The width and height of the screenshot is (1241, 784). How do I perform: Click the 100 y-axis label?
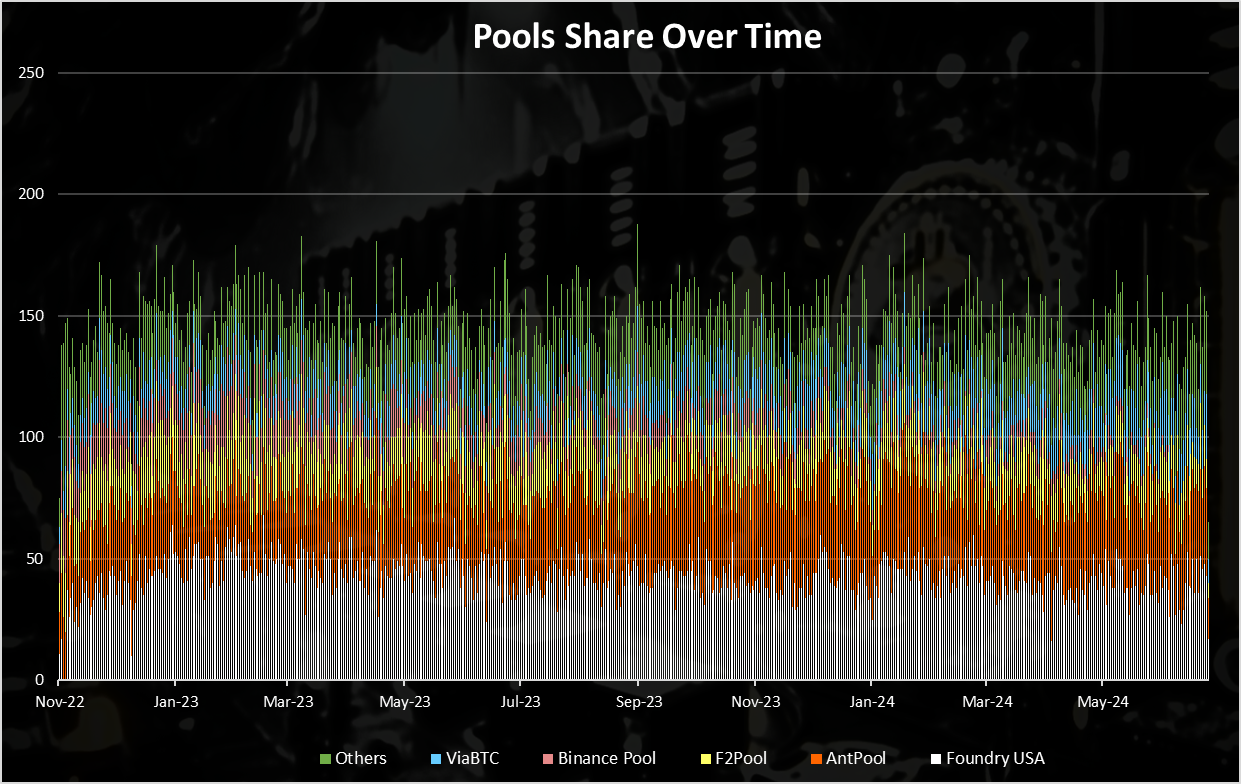tap(32, 437)
